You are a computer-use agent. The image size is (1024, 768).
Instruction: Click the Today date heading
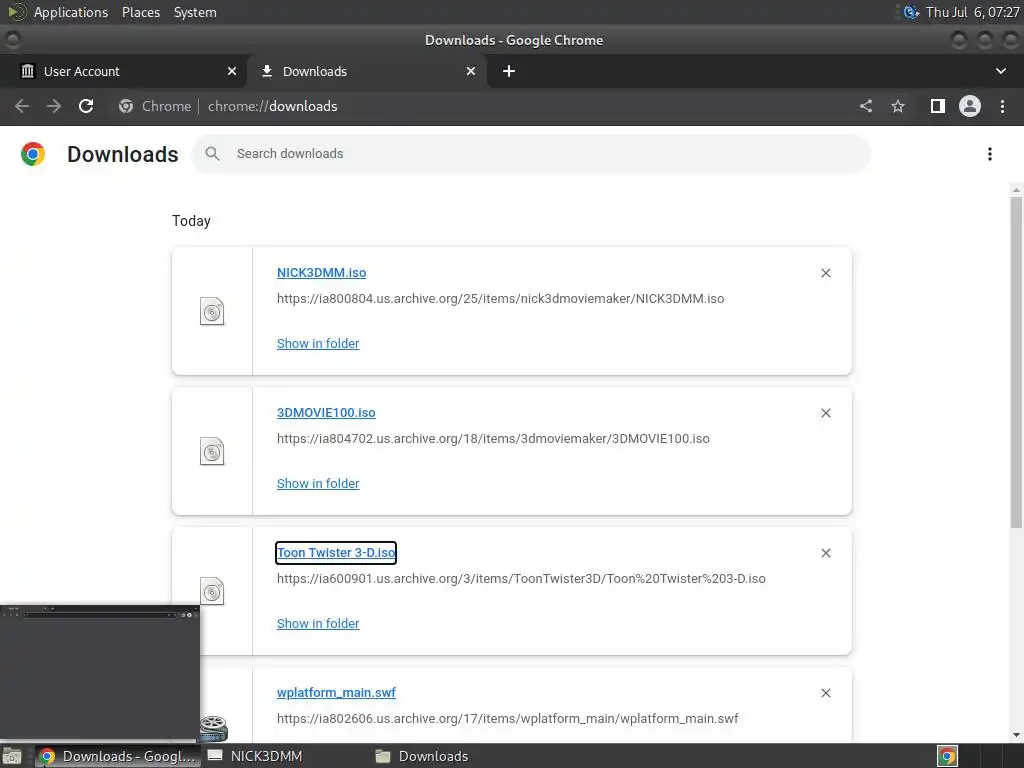[191, 221]
